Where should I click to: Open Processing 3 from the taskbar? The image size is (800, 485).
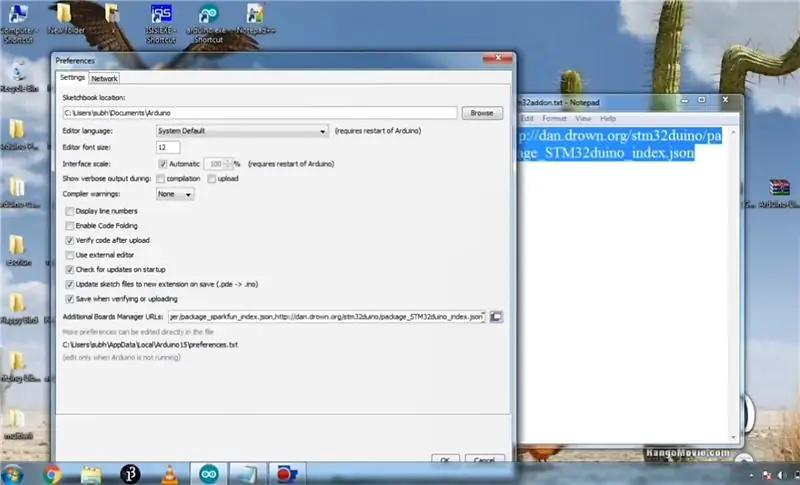click(130, 474)
